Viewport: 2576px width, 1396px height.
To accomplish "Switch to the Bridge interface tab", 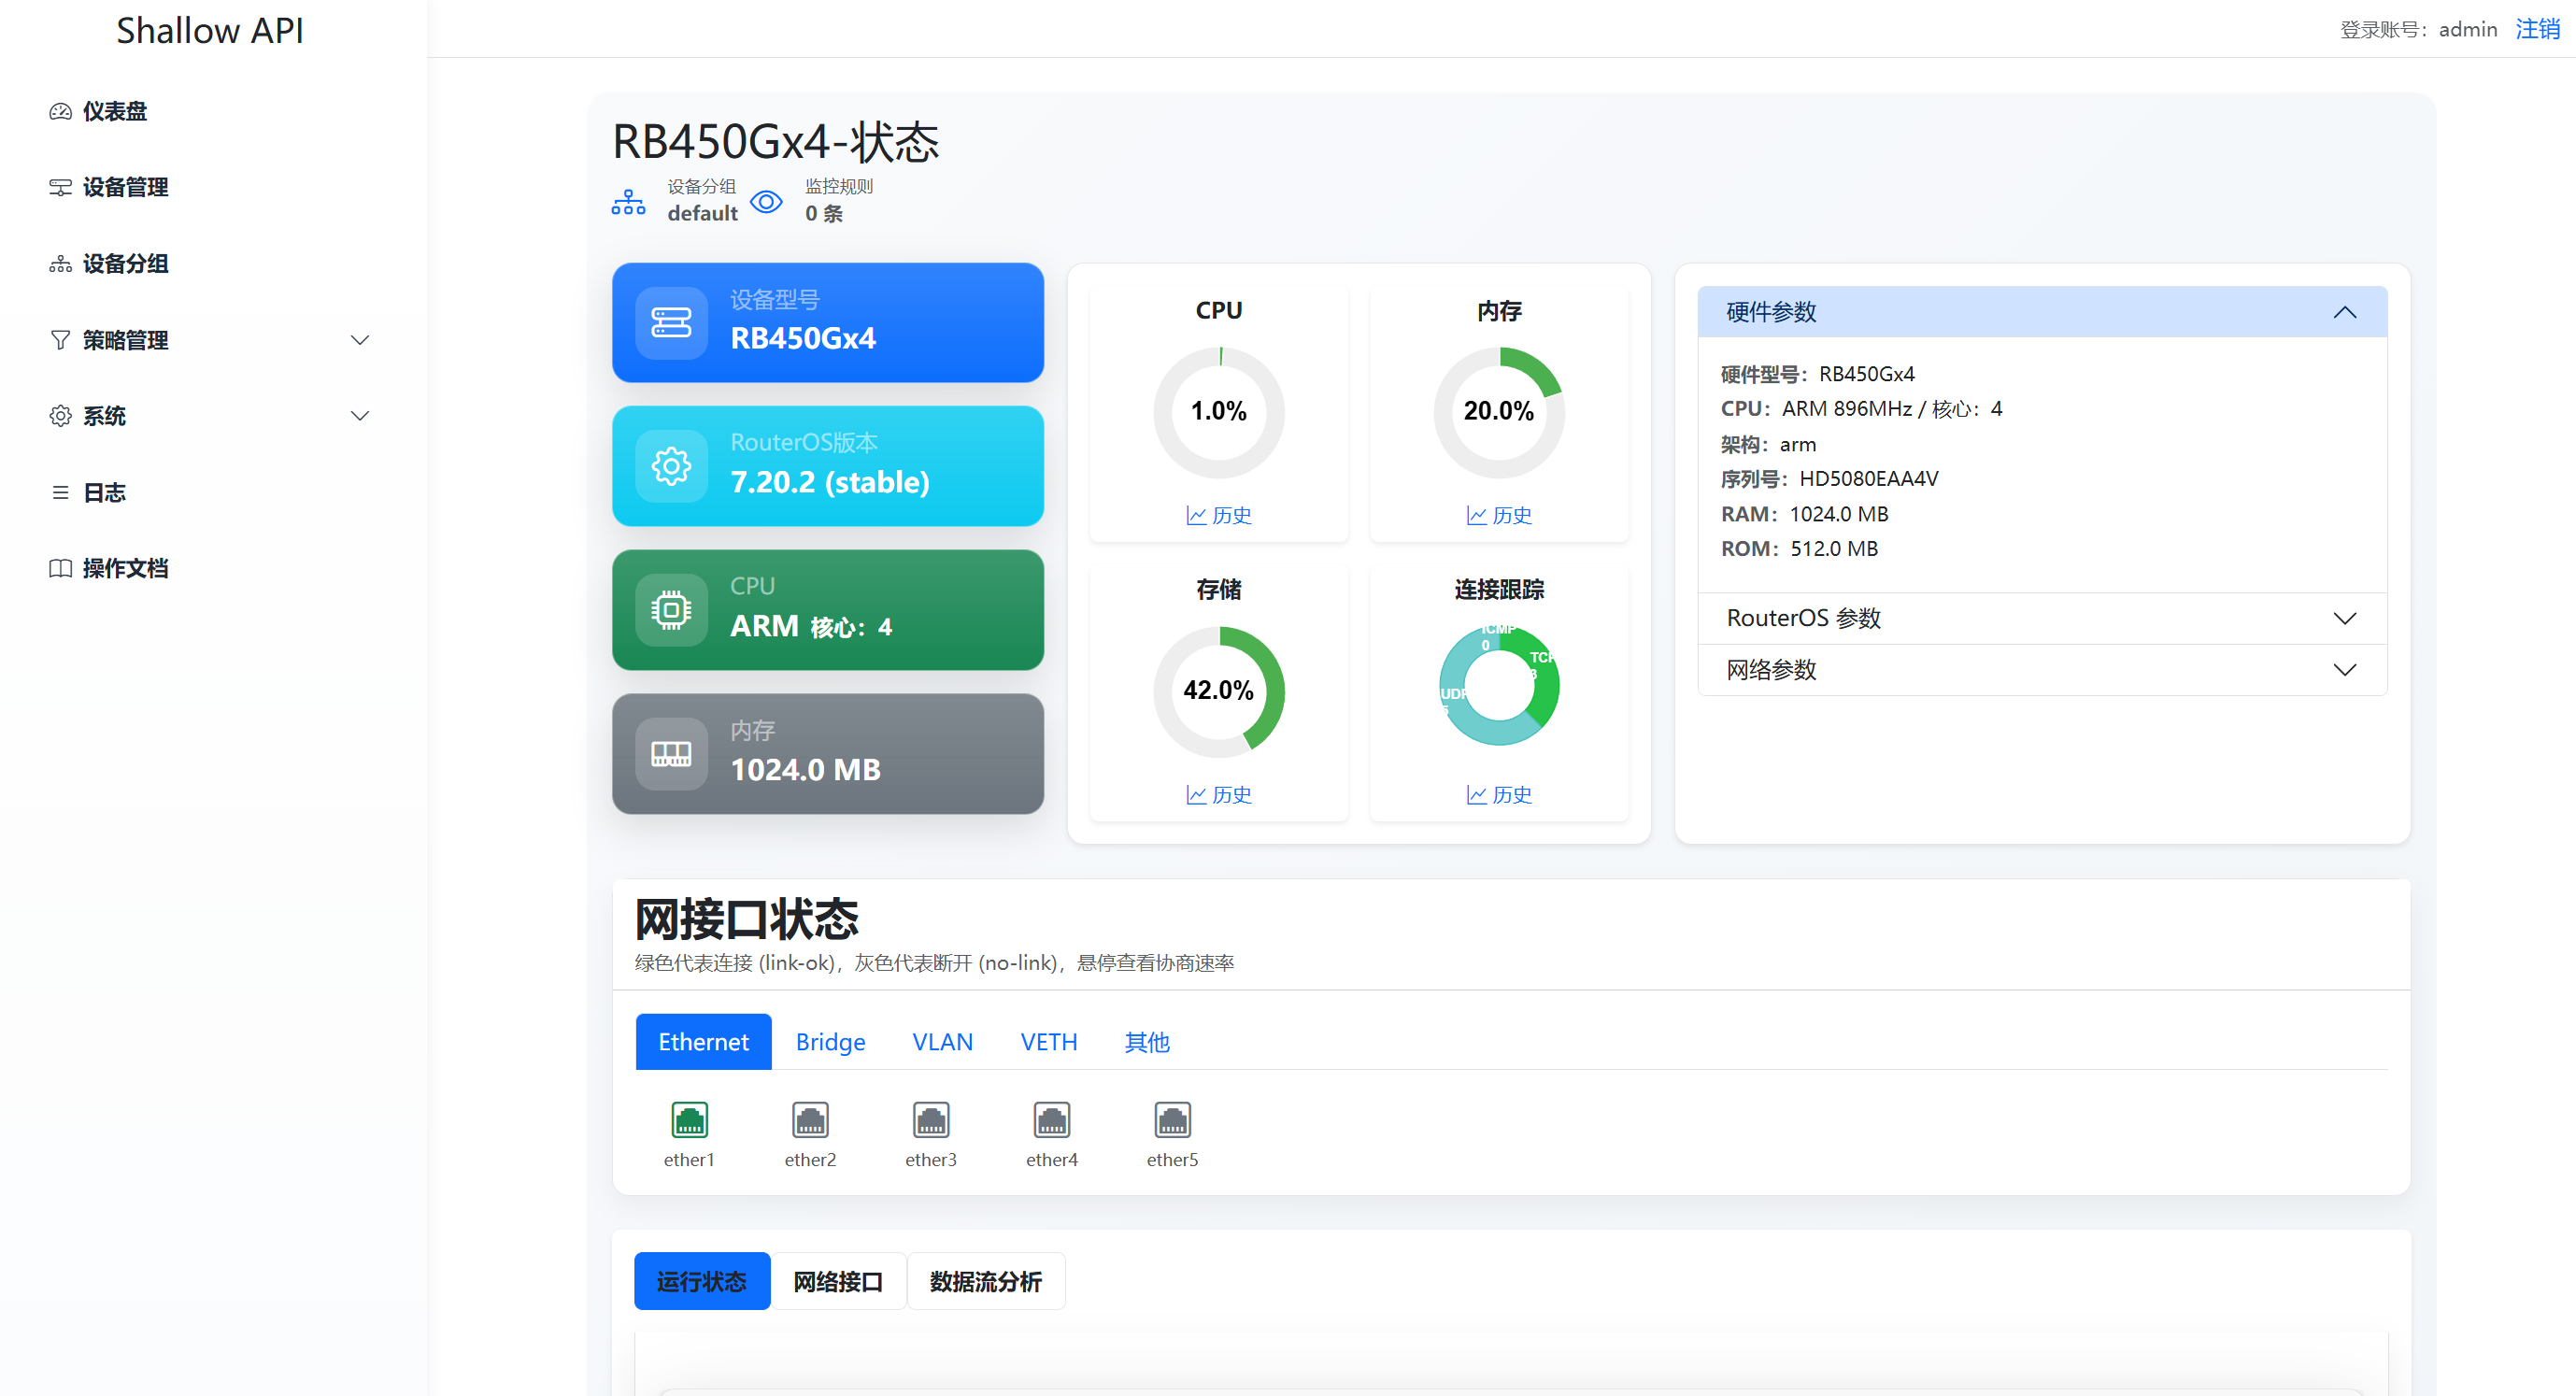I will (x=830, y=1042).
